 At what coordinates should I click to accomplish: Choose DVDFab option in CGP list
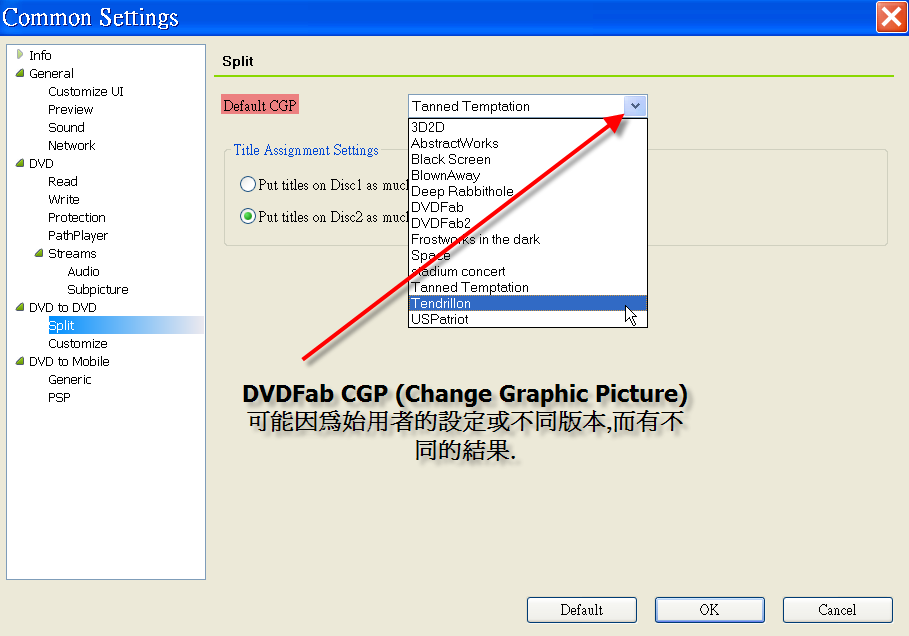(x=528, y=207)
